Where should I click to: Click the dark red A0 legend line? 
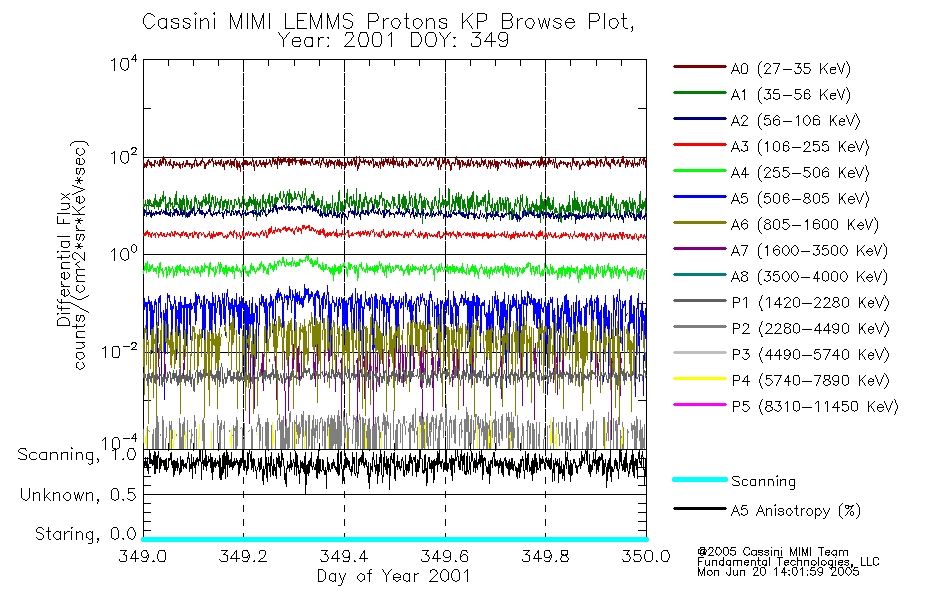click(x=699, y=67)
